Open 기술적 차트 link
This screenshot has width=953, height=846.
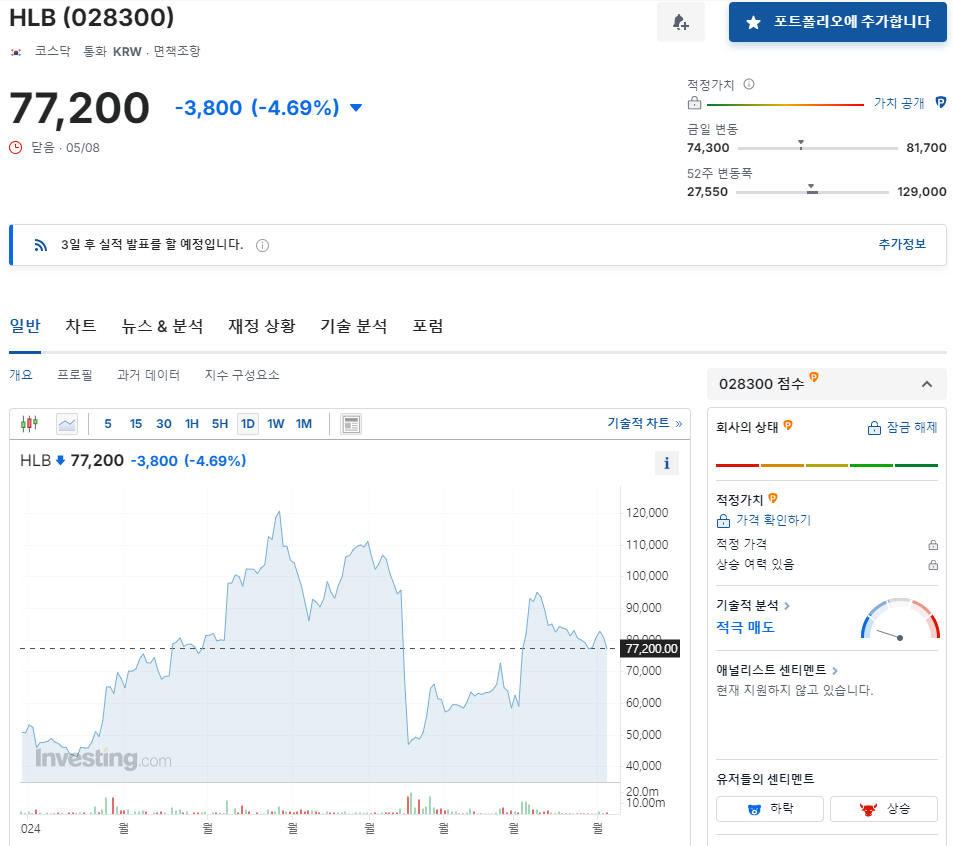coord(646,423)
